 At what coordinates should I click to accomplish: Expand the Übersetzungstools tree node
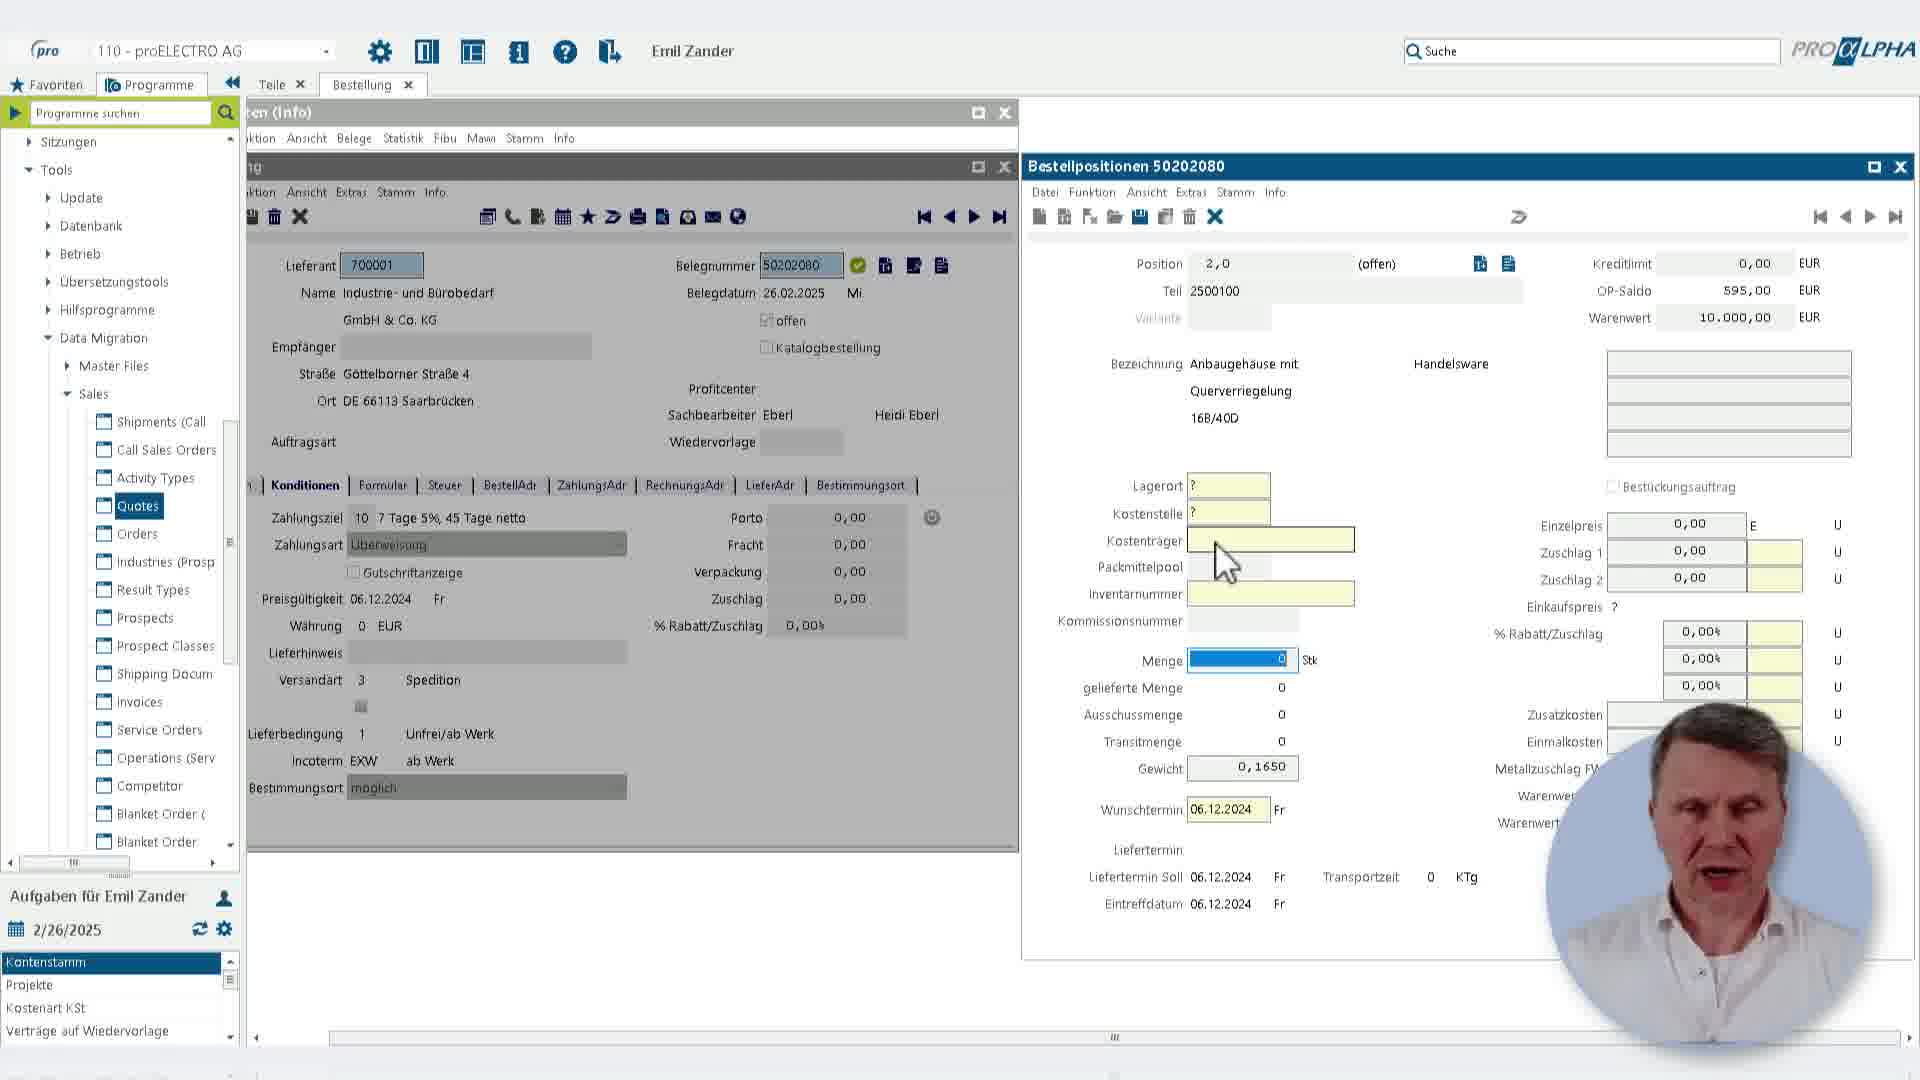click(48, 282)
